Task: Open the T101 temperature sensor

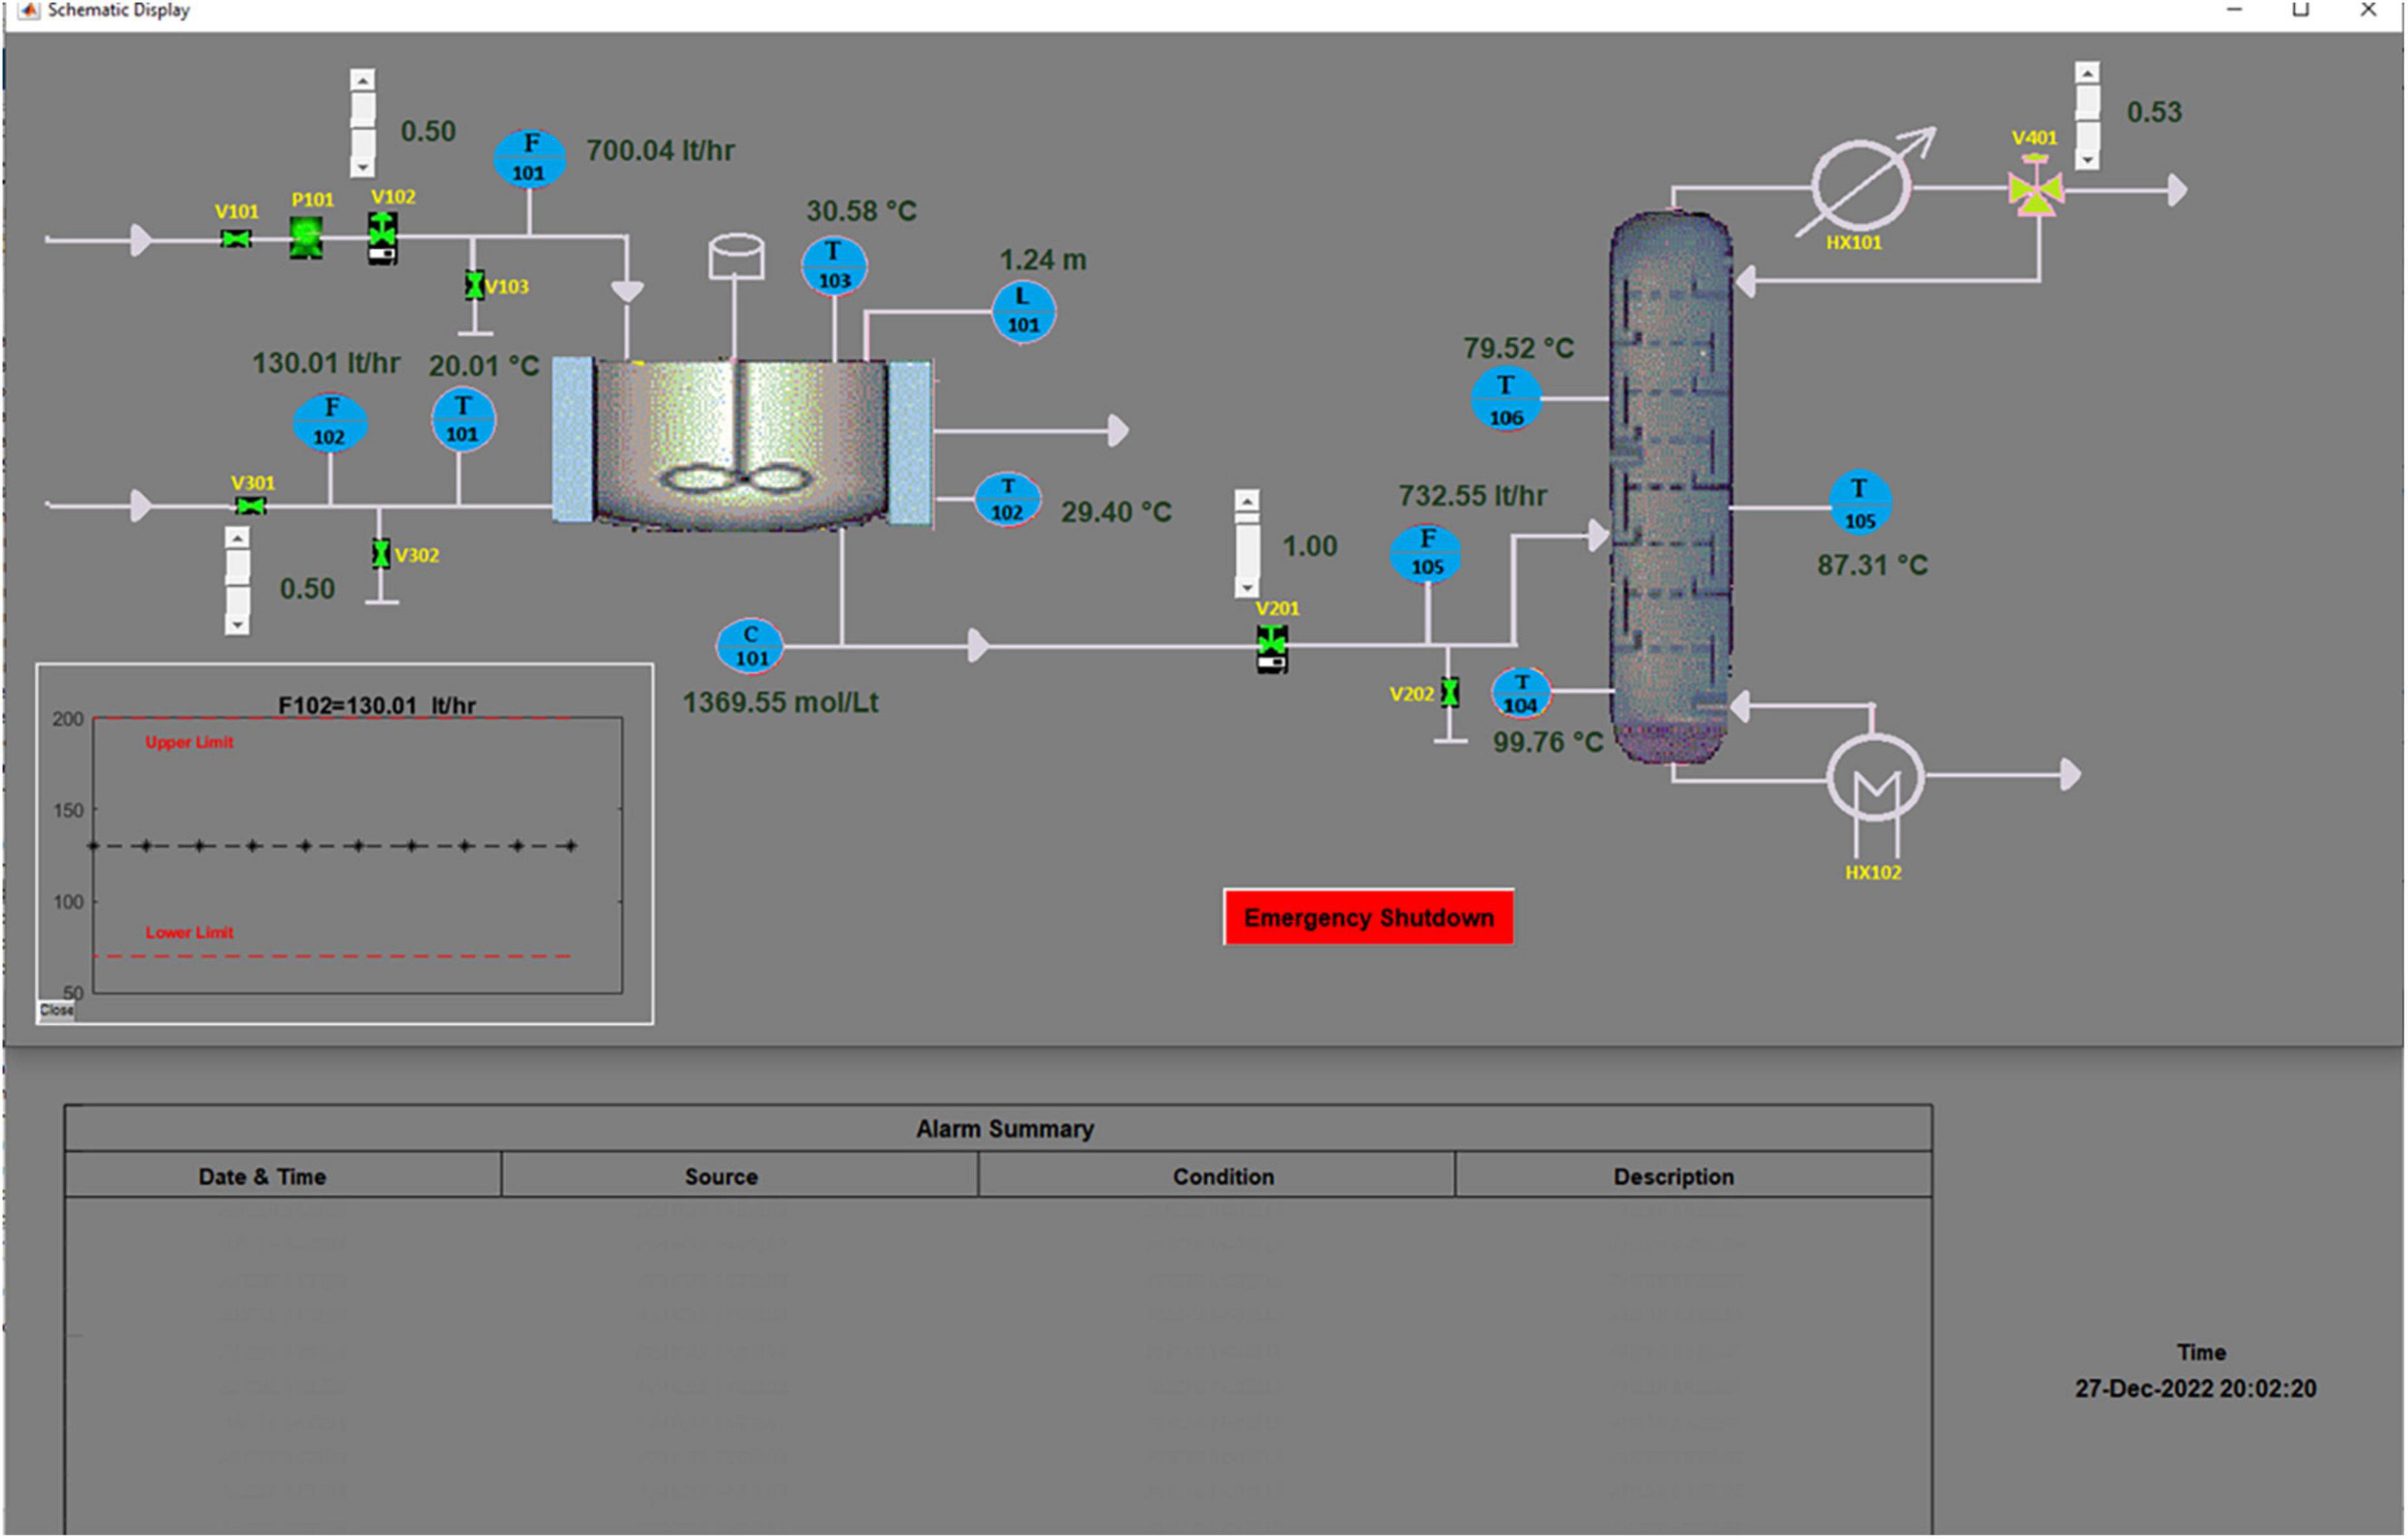Action: [462, 419]
